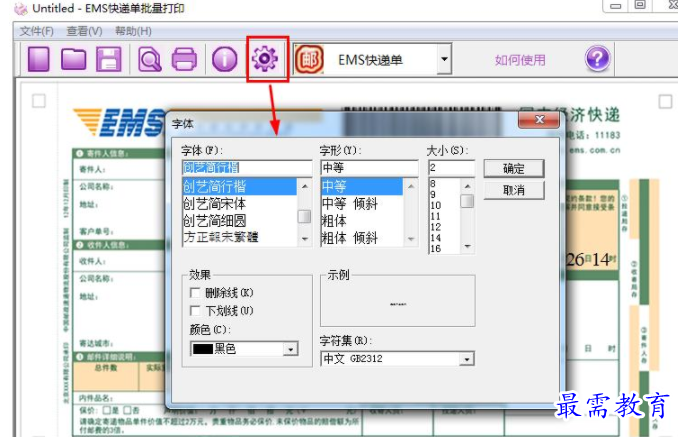Click the printer icon
678x437 pixels.
tap(184, 59)
